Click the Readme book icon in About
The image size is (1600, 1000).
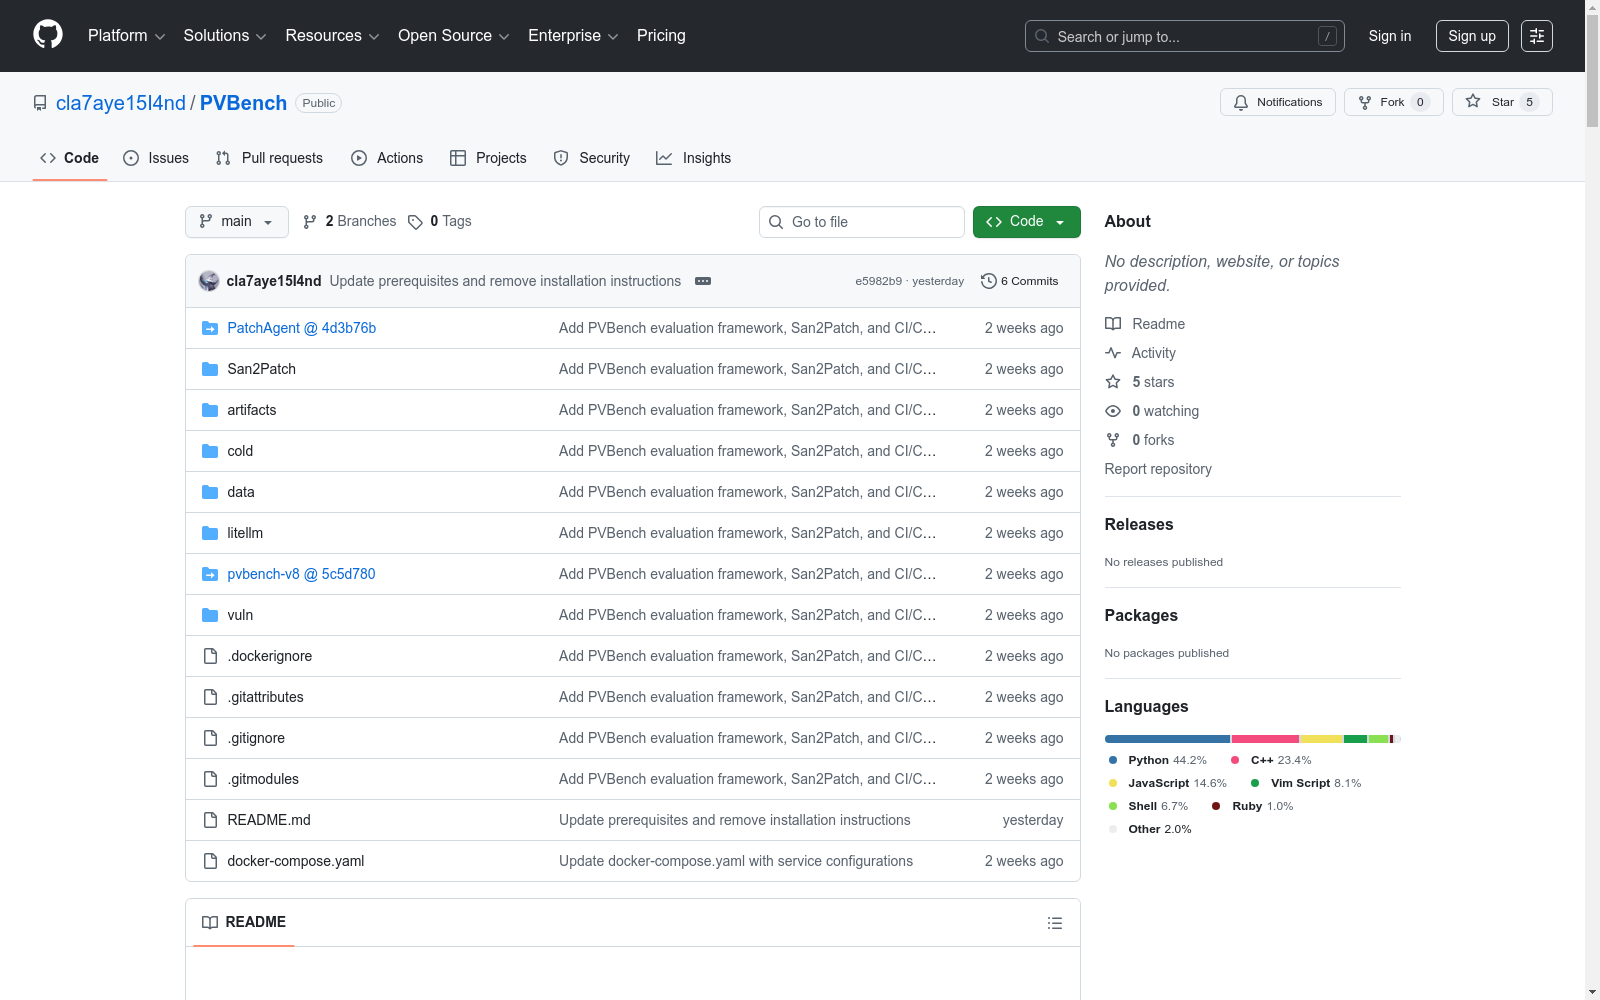coord(1113,324)
